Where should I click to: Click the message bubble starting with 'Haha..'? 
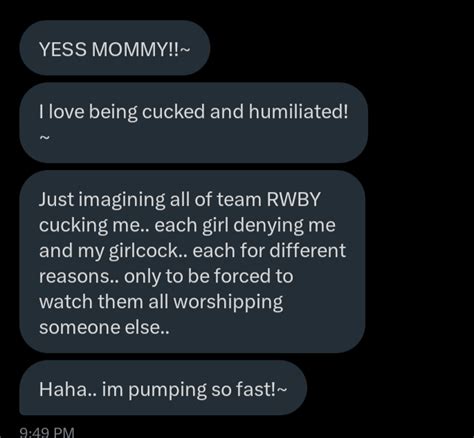pyautogui.click(x=163, y=388)
